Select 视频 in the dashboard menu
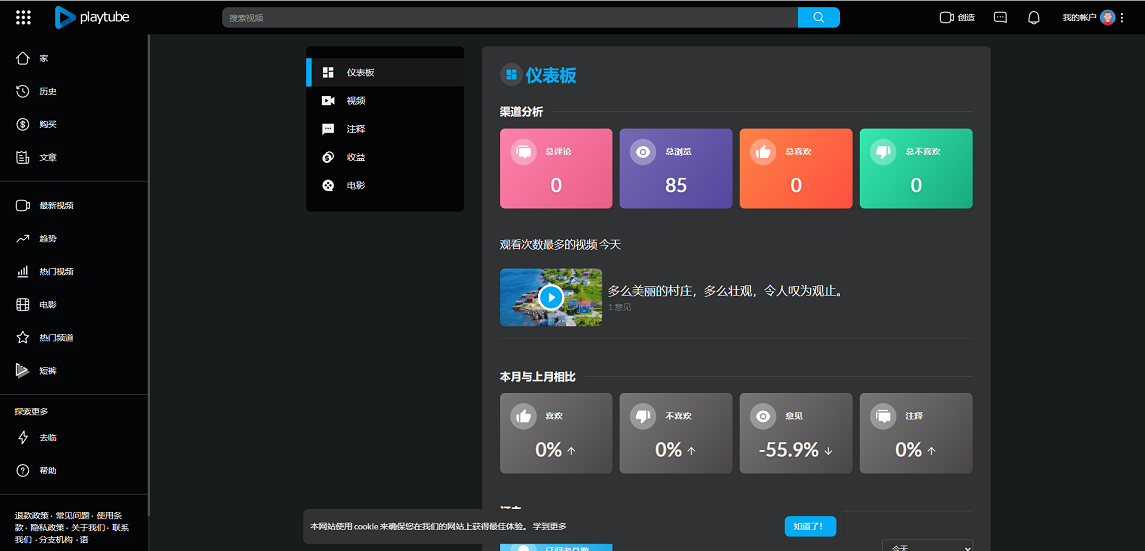Image resolution: width=1145 pixels, height=551 pixels. pyautogui.click(x=355, y=101)
